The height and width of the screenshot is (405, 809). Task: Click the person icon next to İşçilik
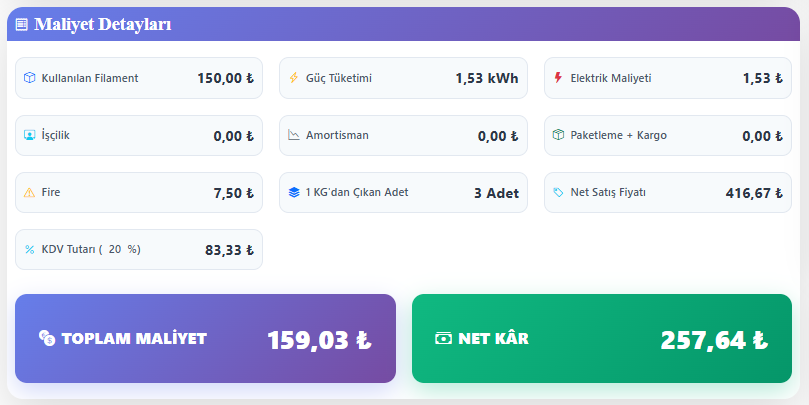(x=29, y=135)
